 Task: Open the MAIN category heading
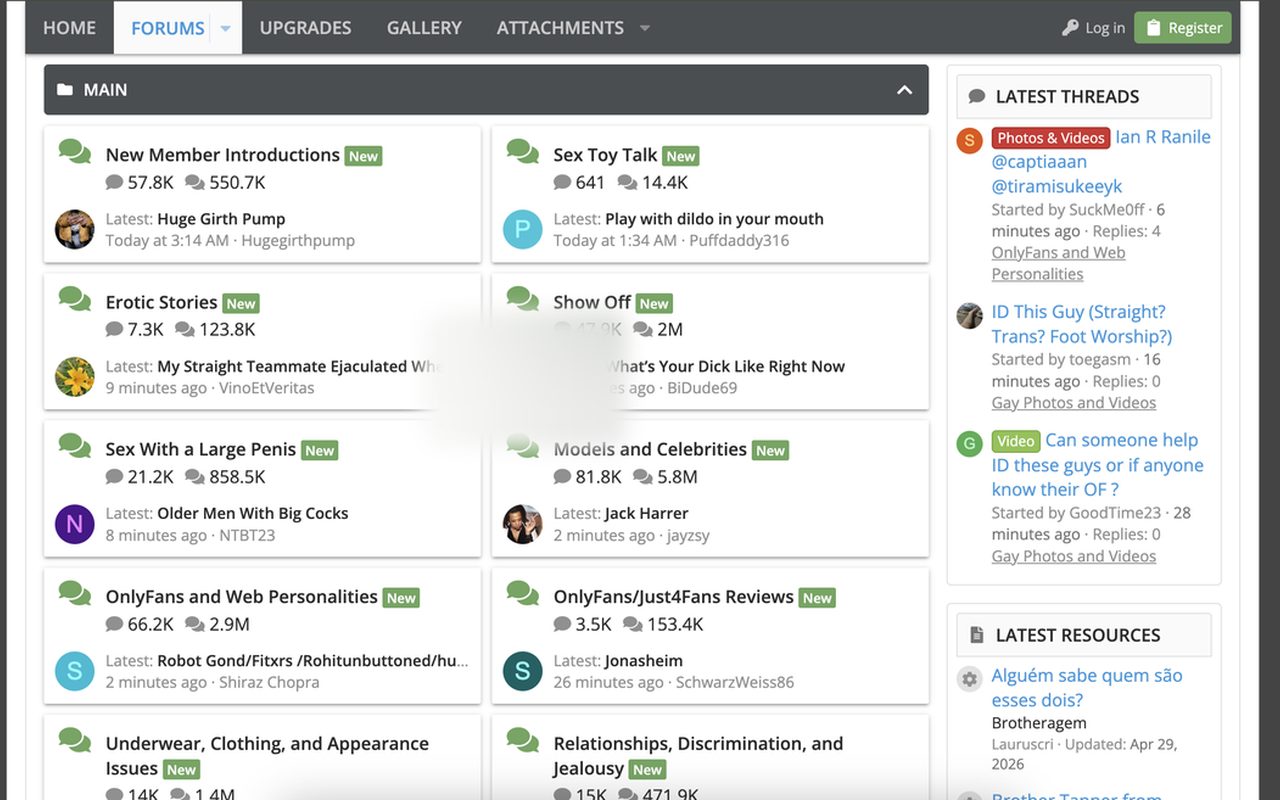105,90
